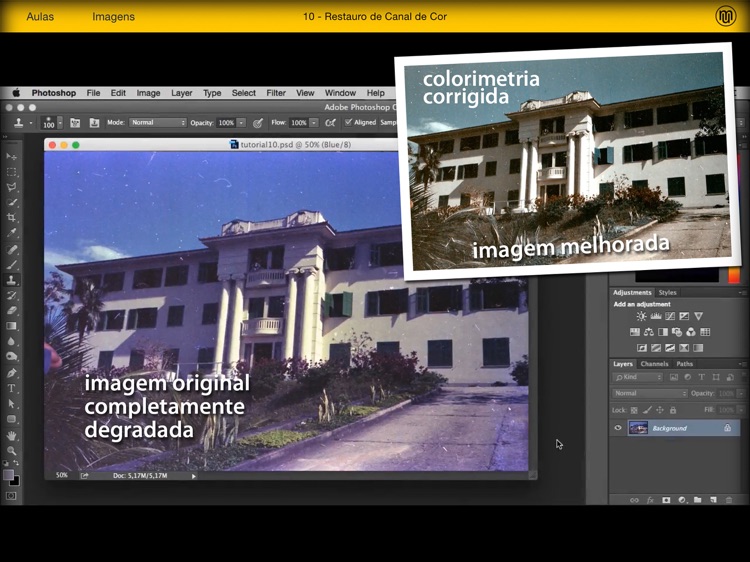Image resolution: width=750 pixels, height=562 pixels.
Task: Open the Filter menu
Action: 276,93
